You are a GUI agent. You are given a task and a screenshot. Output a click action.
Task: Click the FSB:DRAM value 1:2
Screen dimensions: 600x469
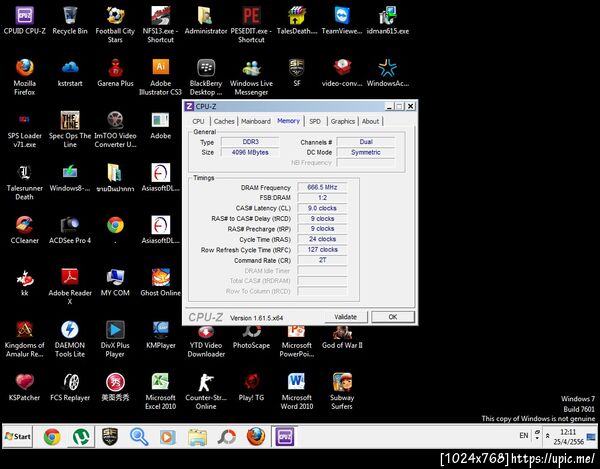tap(322, 198)
